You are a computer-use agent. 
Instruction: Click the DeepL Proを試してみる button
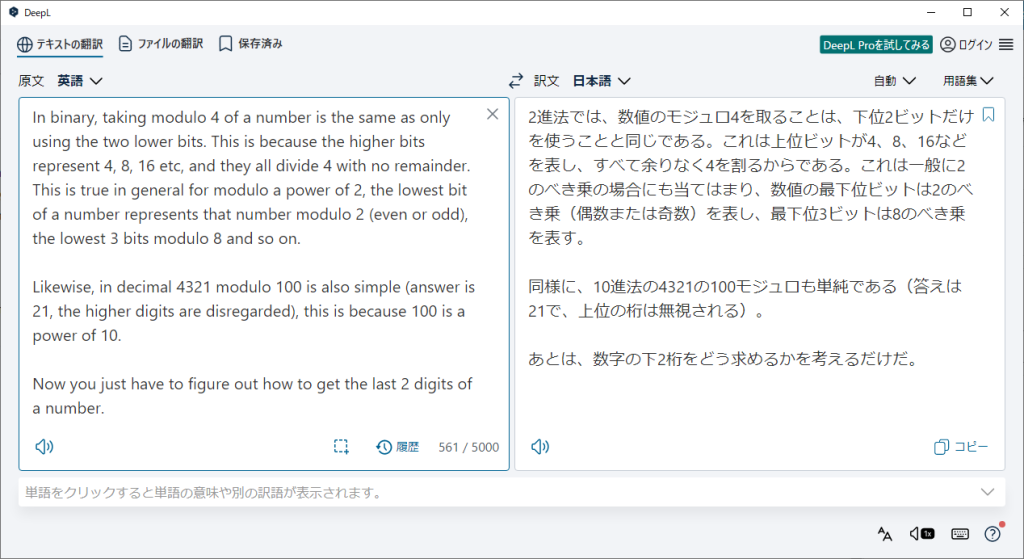pos(876,44)
